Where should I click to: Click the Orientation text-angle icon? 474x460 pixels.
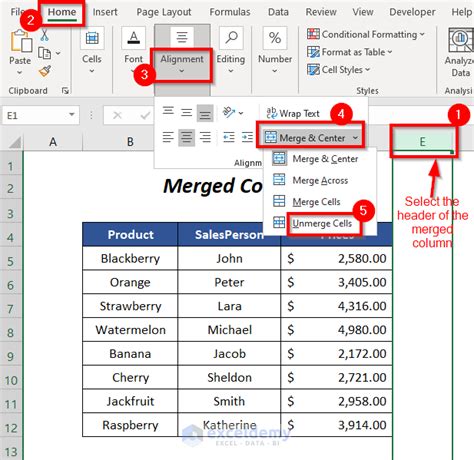[x=229, y=112]
